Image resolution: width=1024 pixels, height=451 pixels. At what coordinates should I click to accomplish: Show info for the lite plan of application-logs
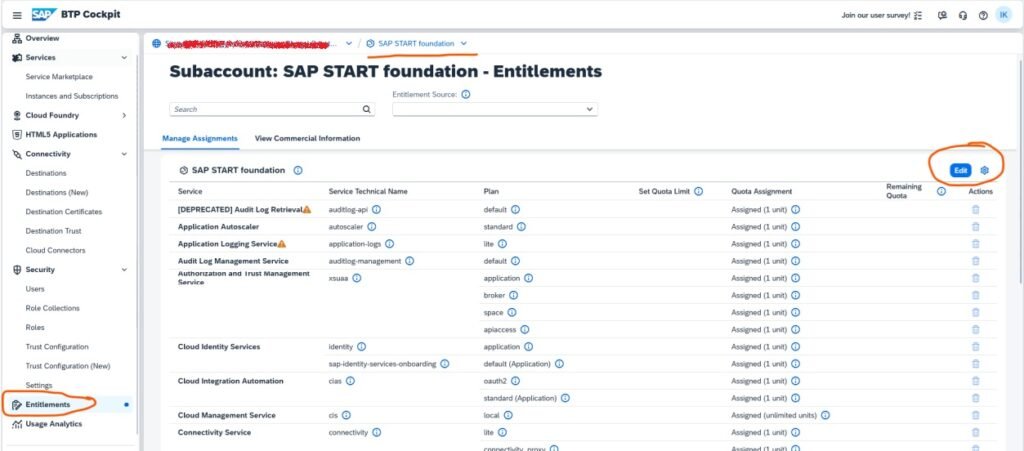(x=502, y=244)
